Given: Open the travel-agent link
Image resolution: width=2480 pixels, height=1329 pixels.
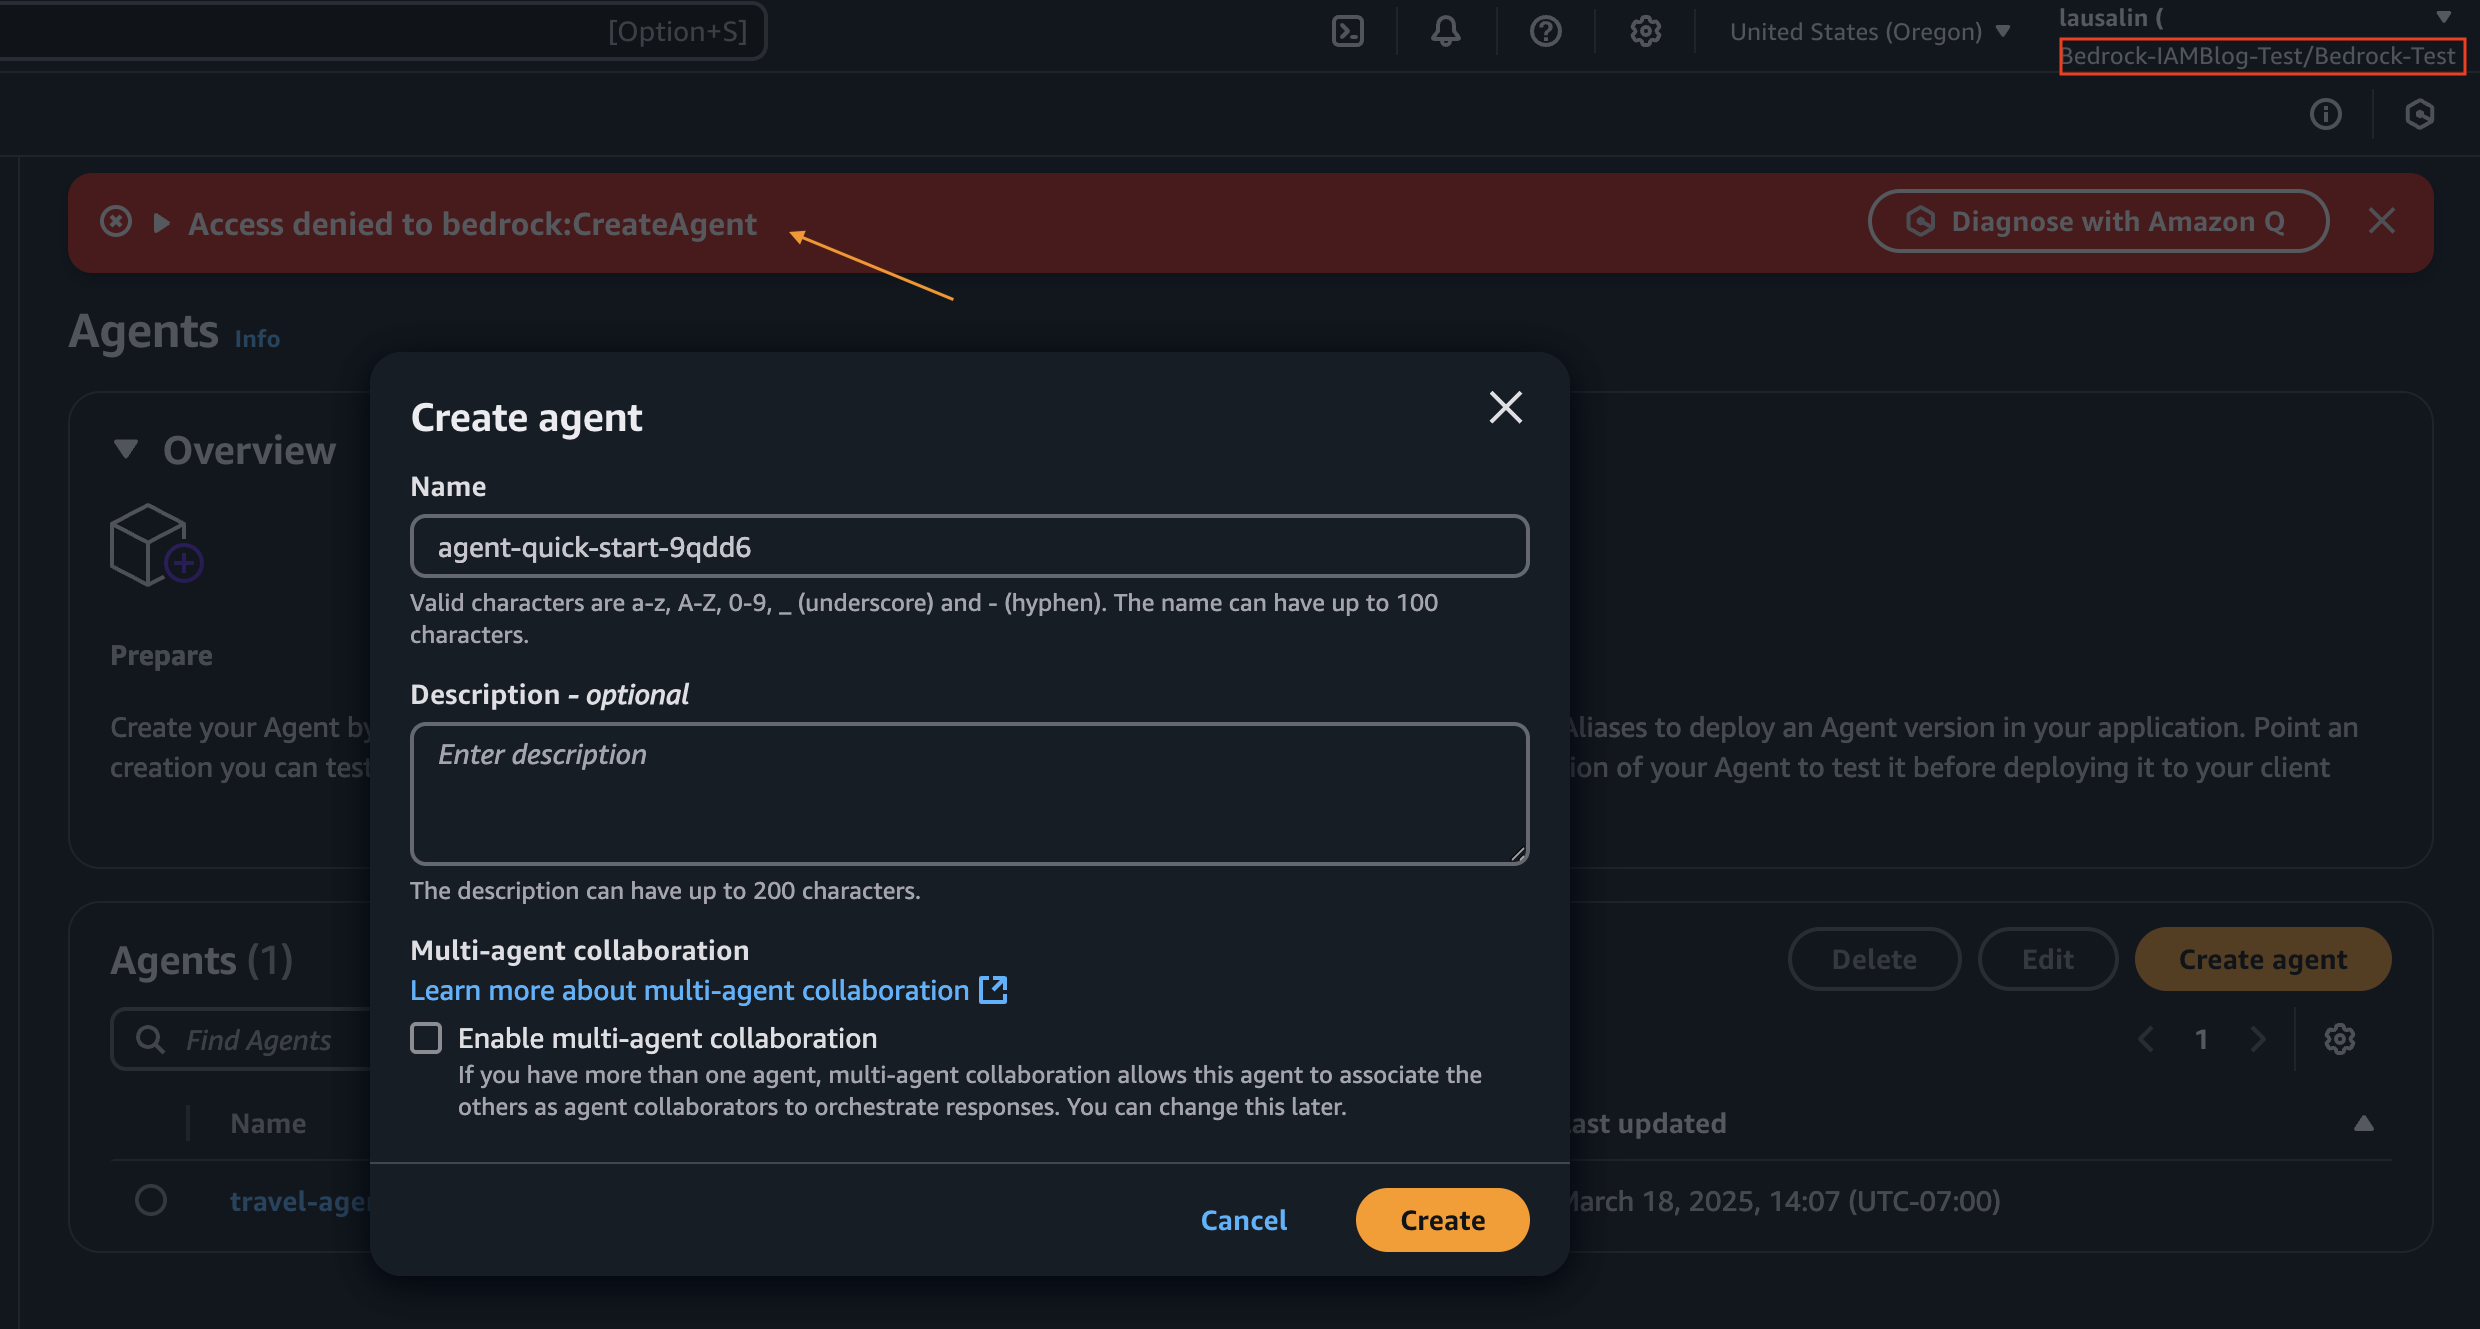Looking at the screenshot, I should 300,1200.
